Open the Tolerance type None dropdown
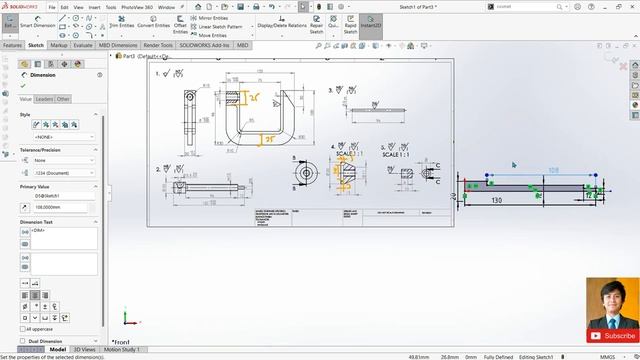 pos(64,160)
